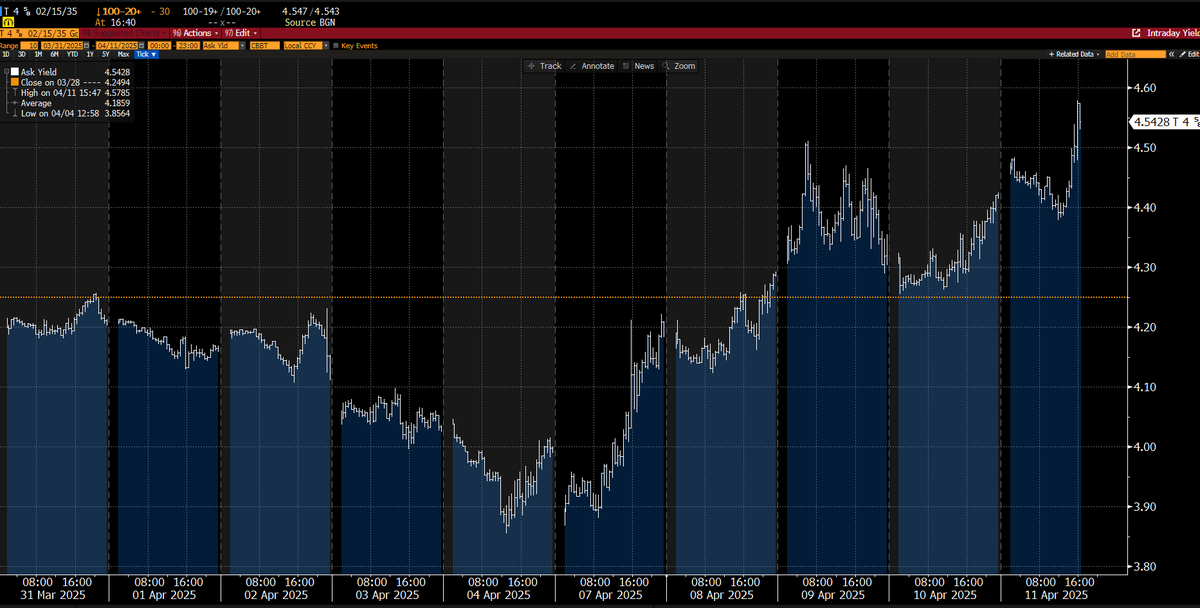Expand the CBBT source dropdown
Image resolution: width=1200 pixels, height=608 pixels.
point(265,46)
